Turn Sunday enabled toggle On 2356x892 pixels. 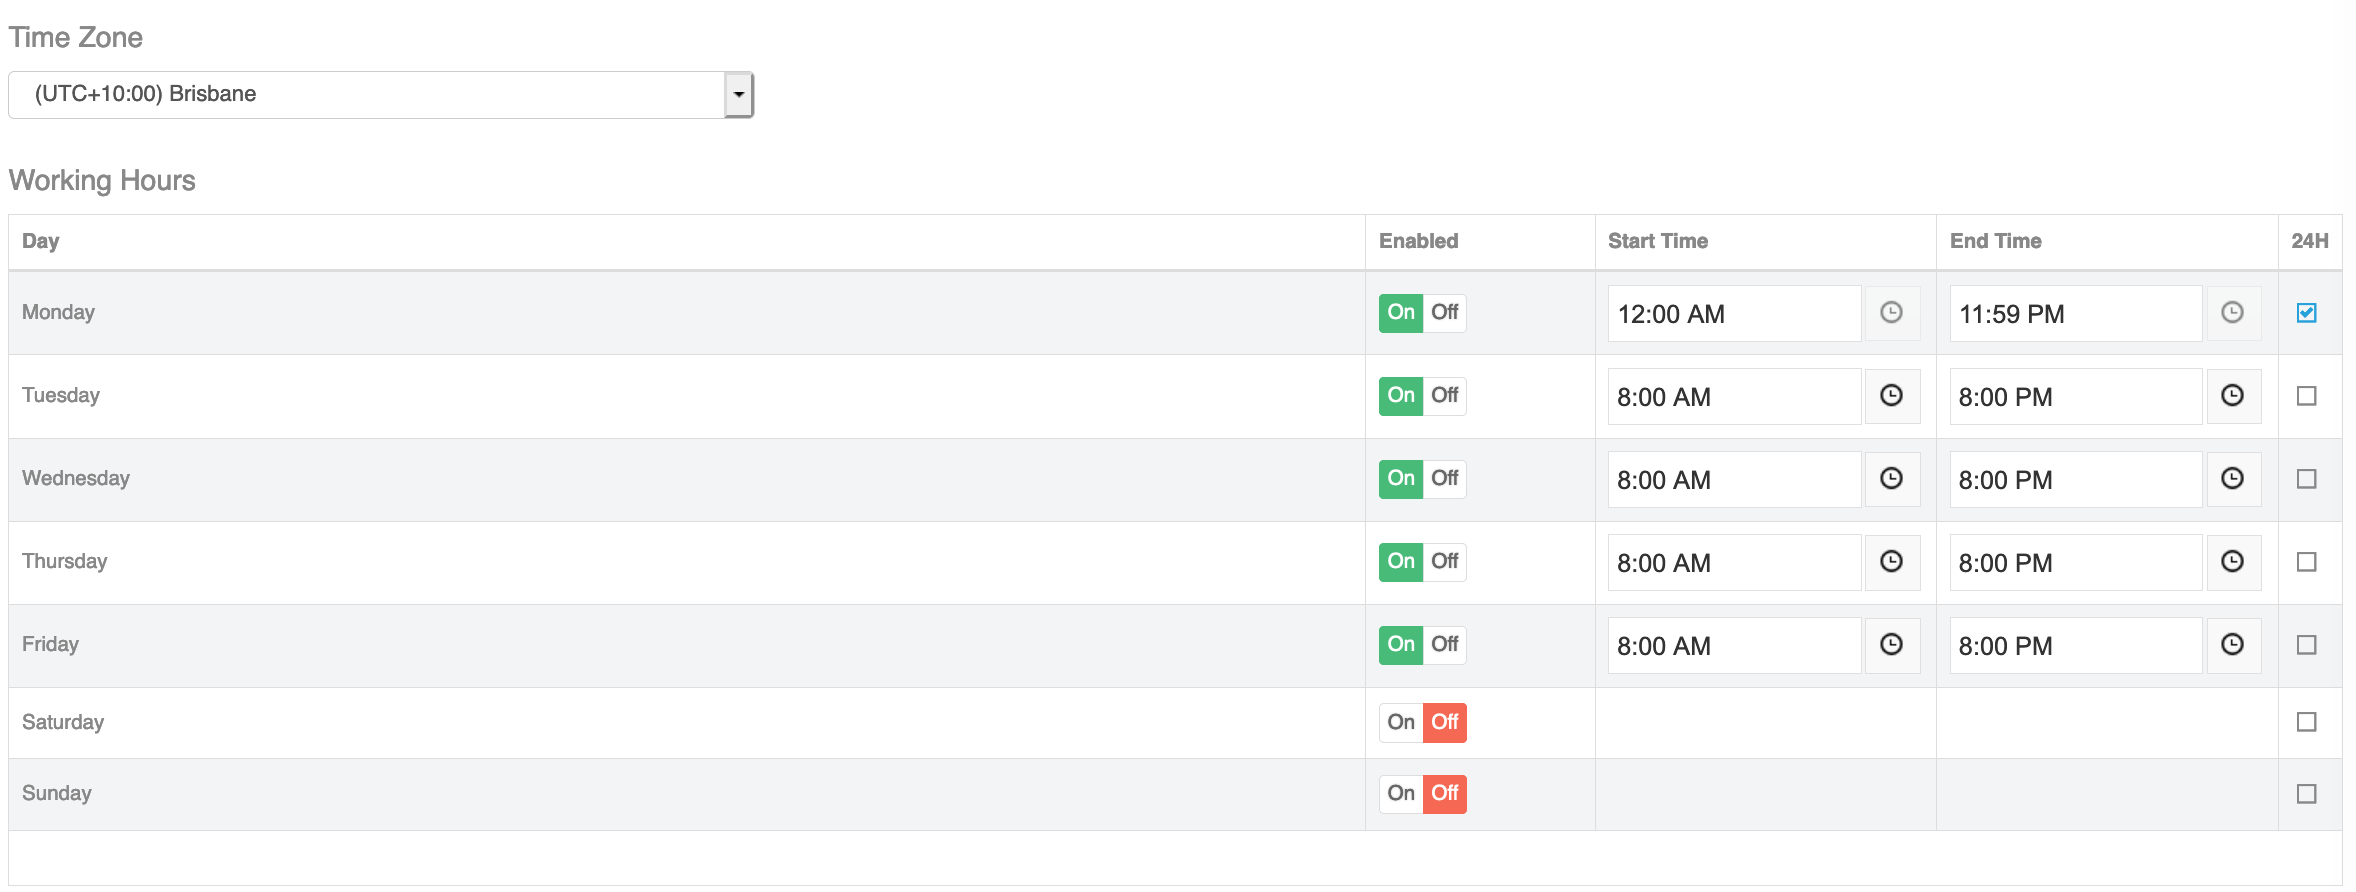point(1401,794)
